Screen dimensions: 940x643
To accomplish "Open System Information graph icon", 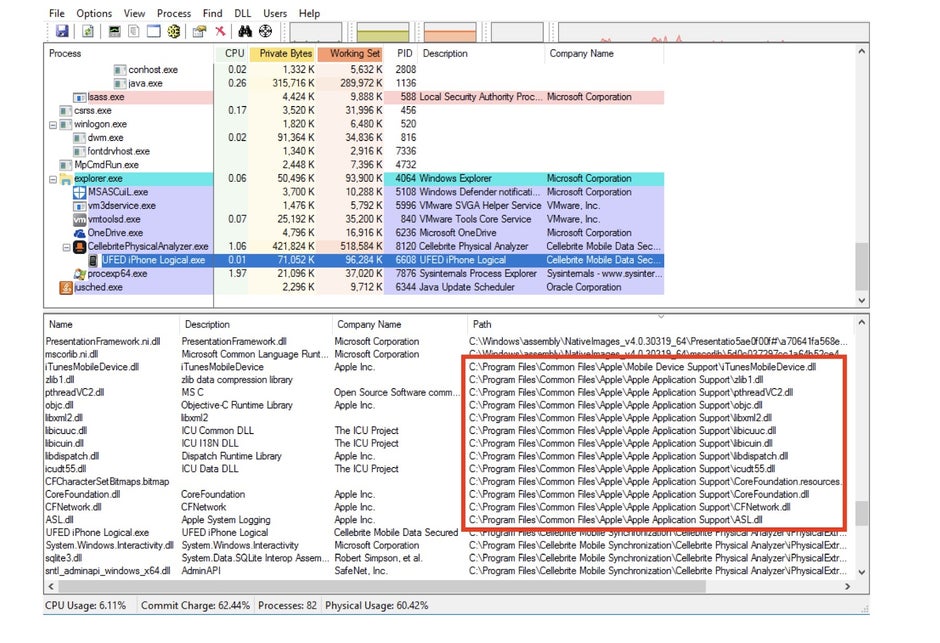I will click(114, 32).
